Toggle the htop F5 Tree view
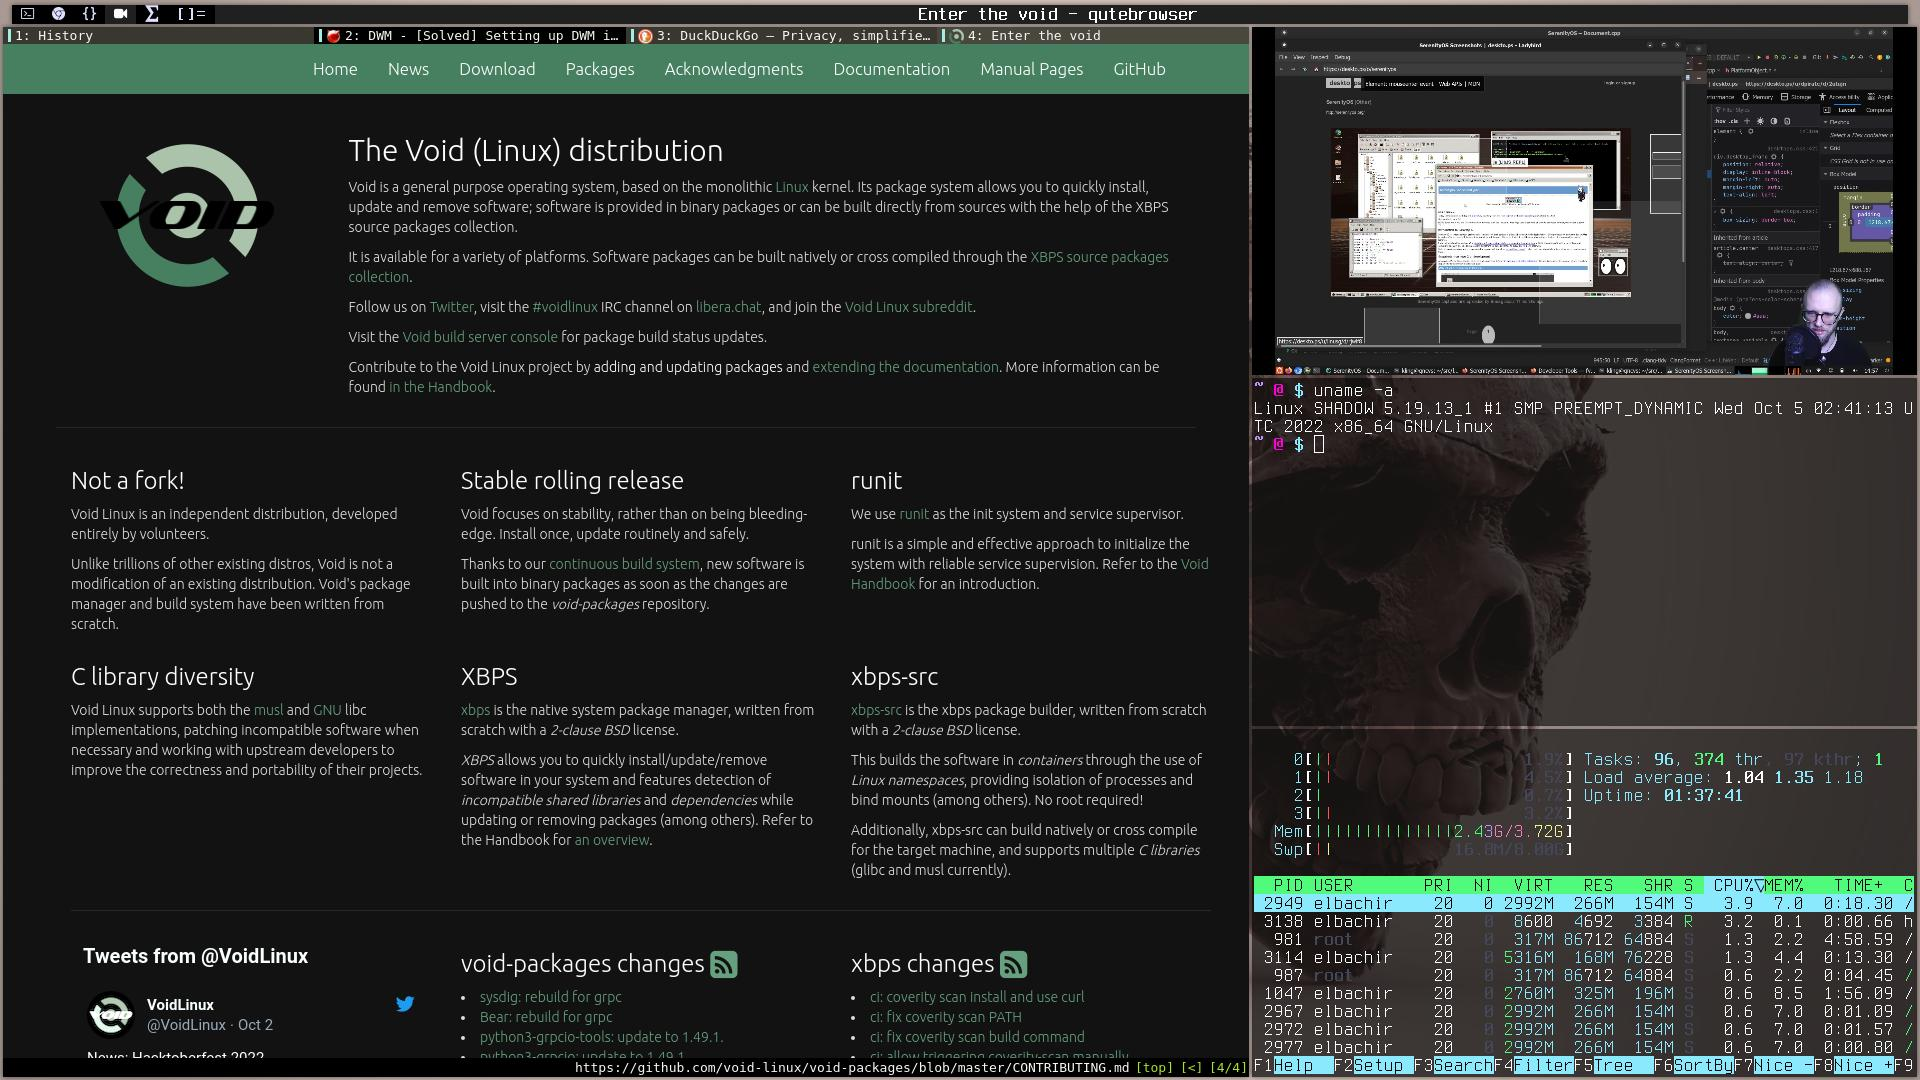1920x1080 pixels. (x=1613, y=1066)
